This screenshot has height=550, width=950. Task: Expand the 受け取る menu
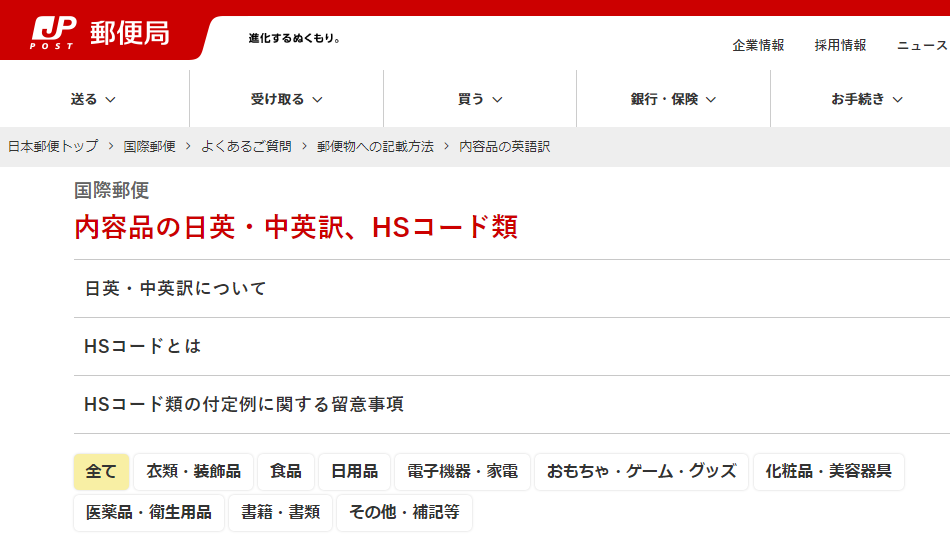(287, 99)
